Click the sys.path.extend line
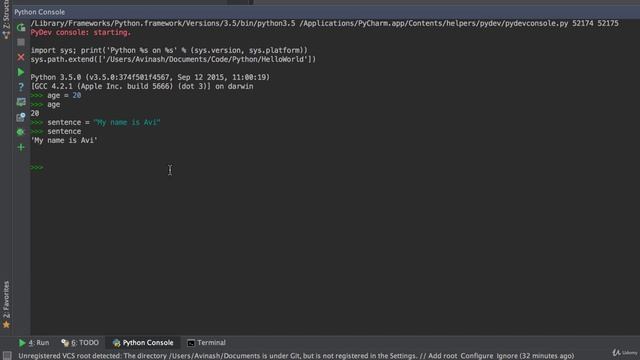This screenshot has height=360, width=640. [x=173, y=60]
